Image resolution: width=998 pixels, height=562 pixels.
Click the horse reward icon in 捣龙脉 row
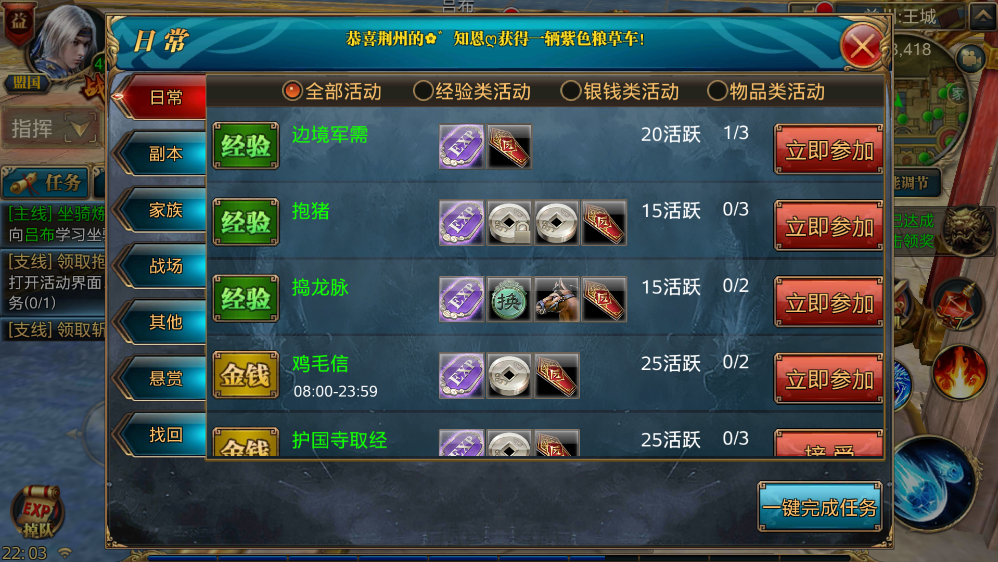point(557,299)
